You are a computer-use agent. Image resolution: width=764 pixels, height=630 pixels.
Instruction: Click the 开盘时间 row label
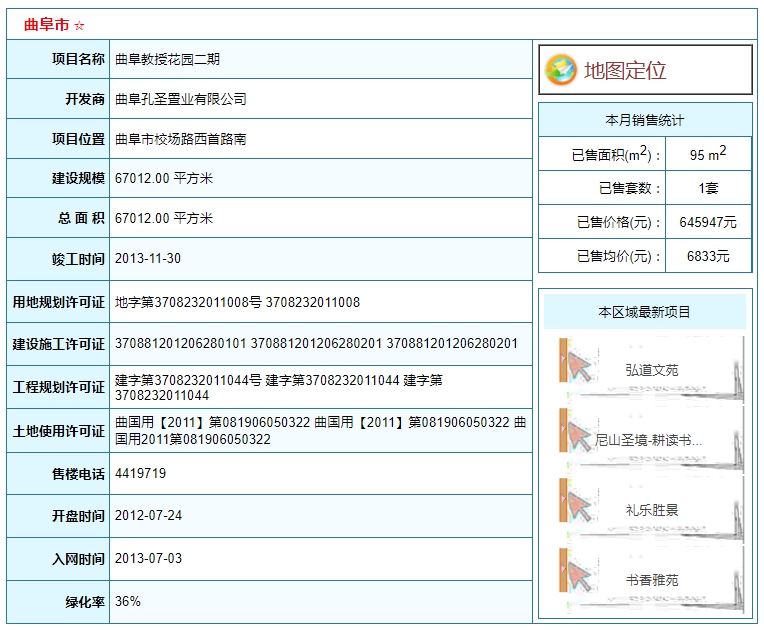(78, 516)
